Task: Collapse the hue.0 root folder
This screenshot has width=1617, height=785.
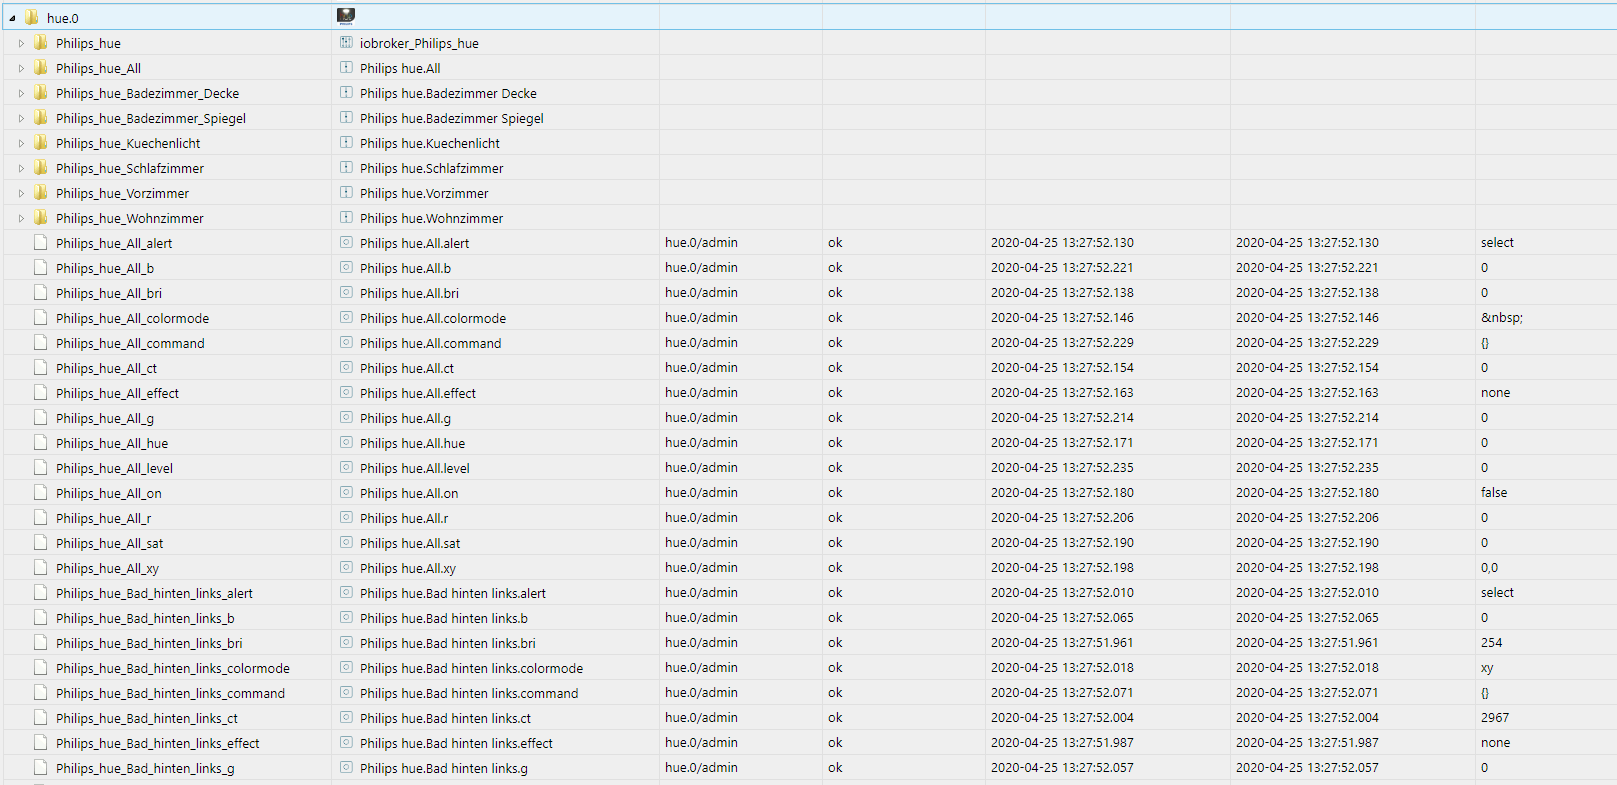Action: click(12, 18)
